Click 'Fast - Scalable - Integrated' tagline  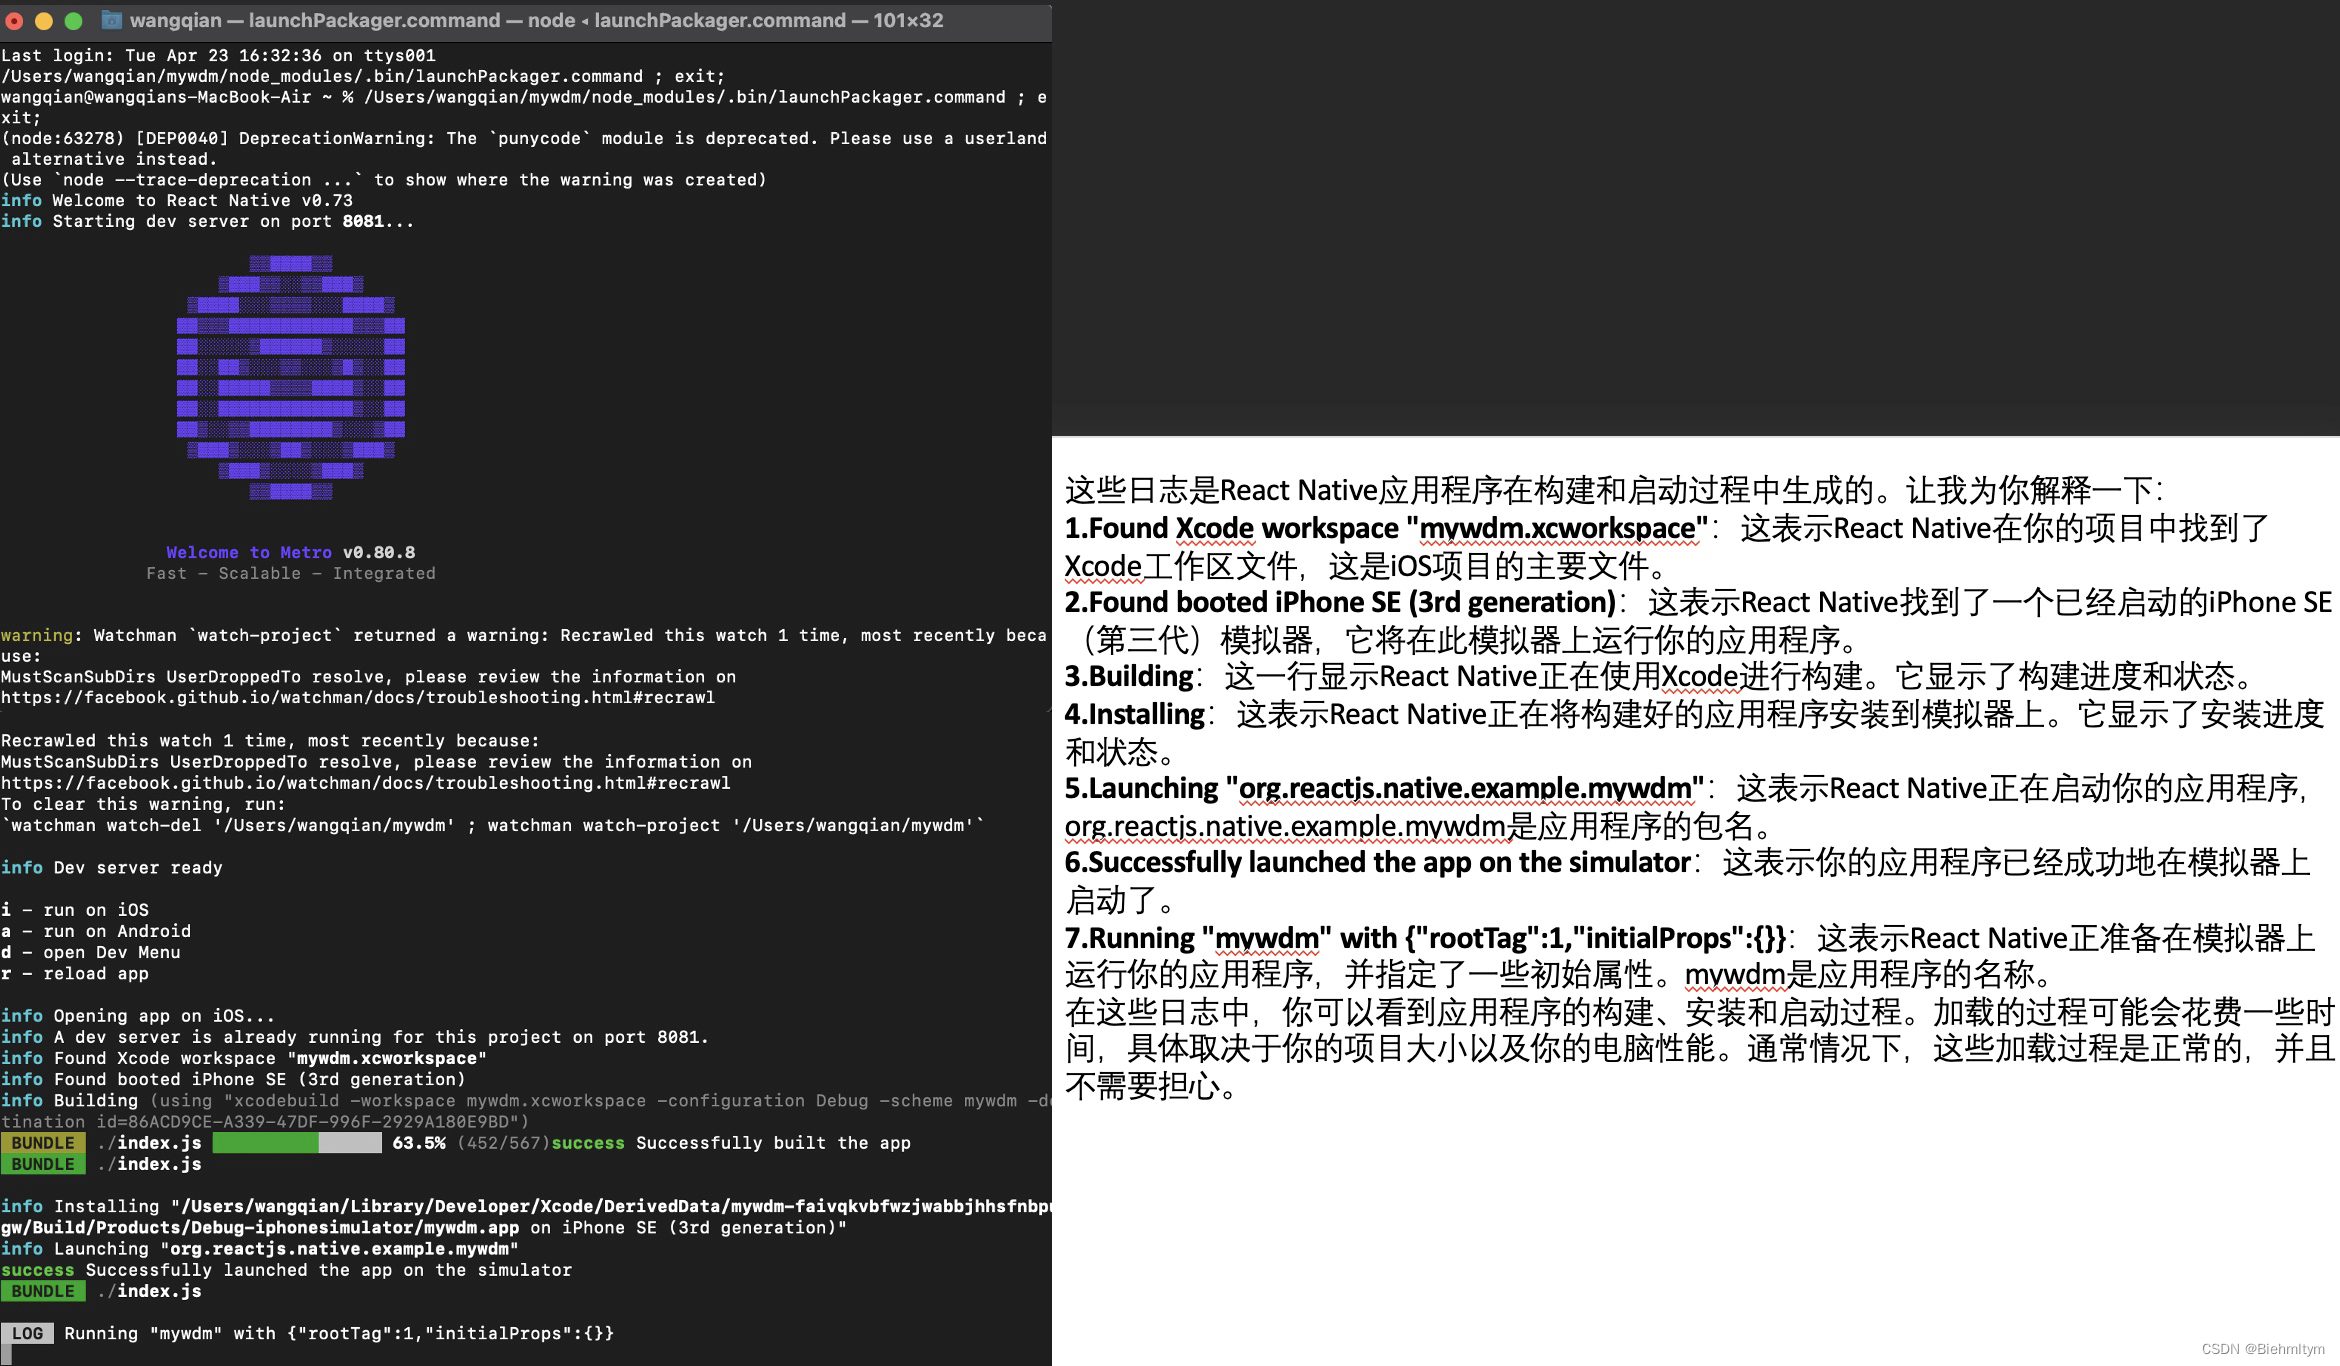point(291,573)
